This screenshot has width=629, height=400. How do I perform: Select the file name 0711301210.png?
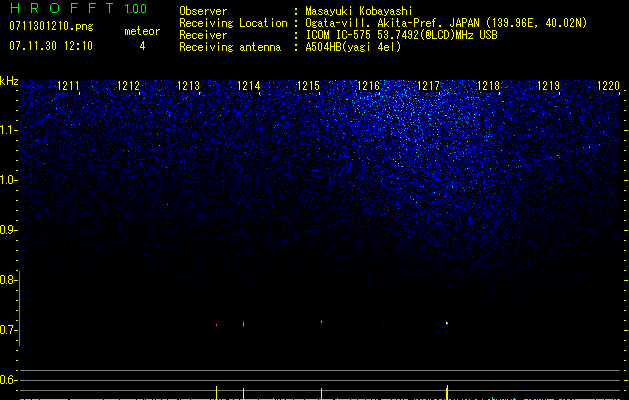point(51,26)
